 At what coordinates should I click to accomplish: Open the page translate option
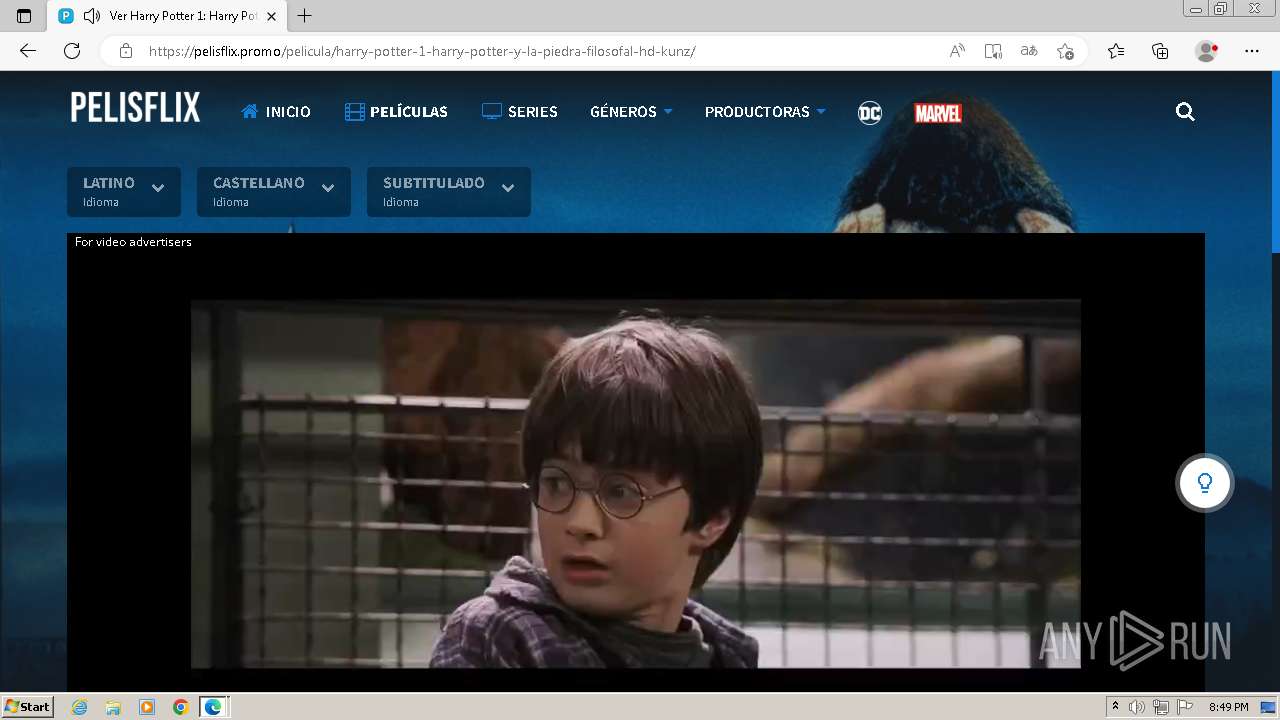point(1029,51)
